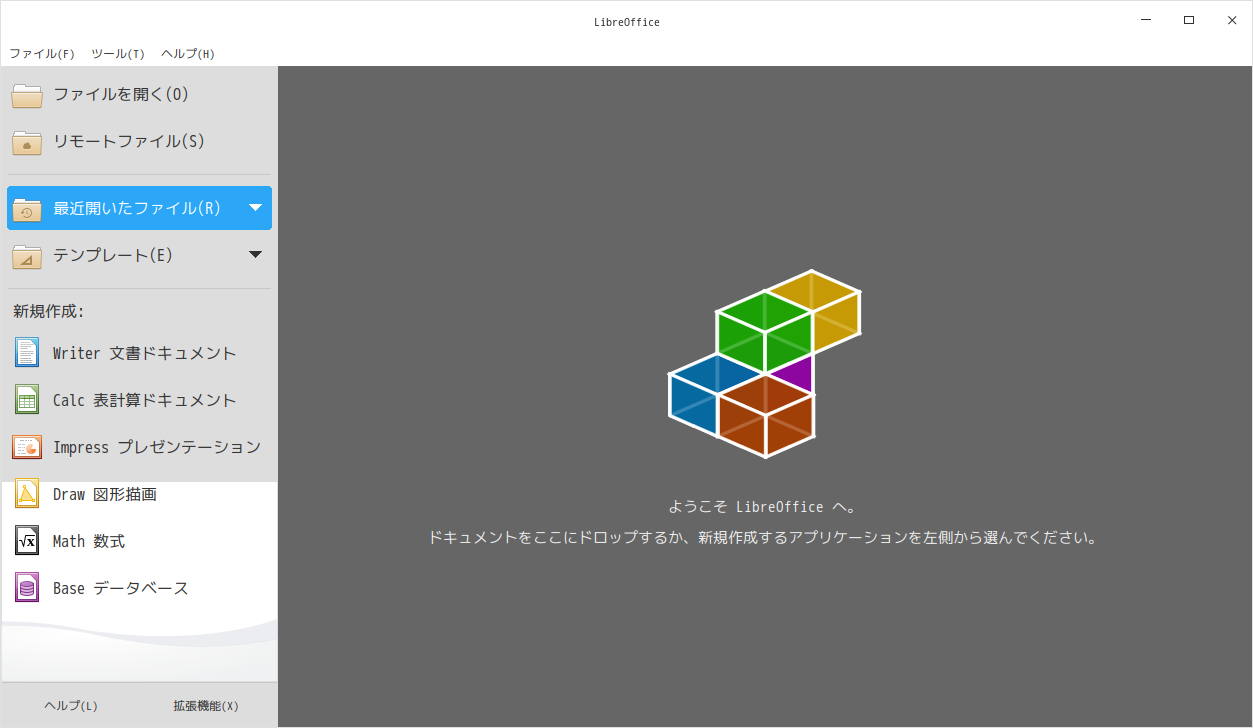Viewport: 1253px width, 728px height.
Task: Click the recent files clock folder icon
Action: (x=27, y=209)
